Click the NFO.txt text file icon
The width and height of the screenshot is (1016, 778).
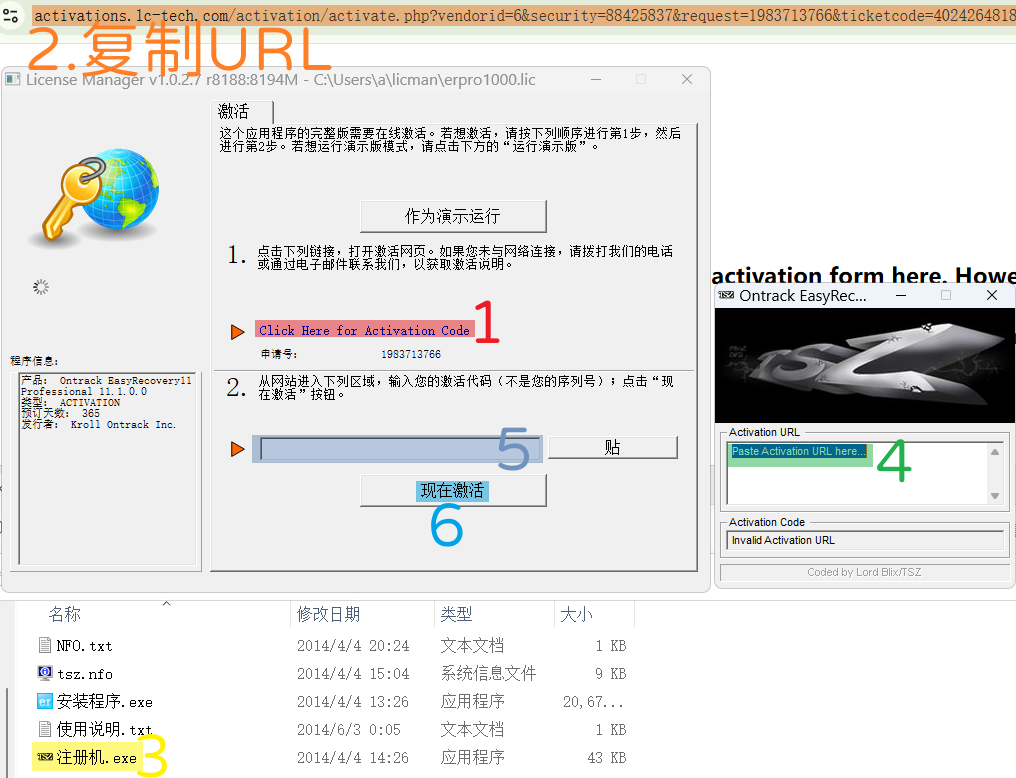45,645
